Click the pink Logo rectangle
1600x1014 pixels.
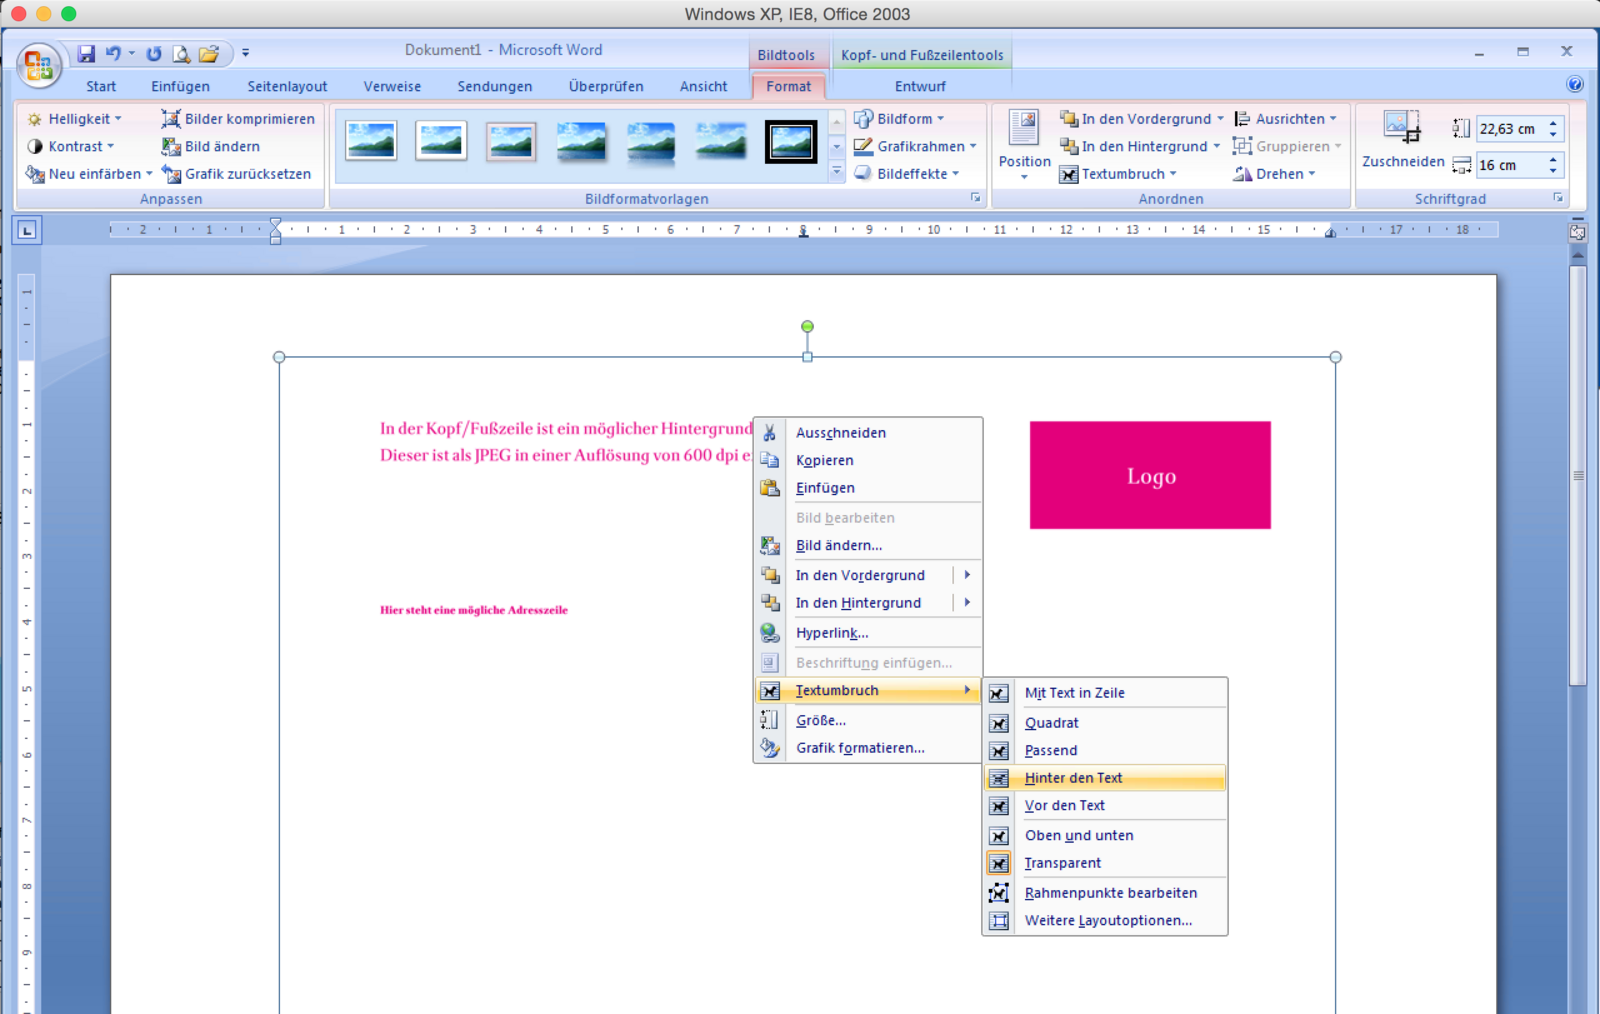[x=1150, y=475]
